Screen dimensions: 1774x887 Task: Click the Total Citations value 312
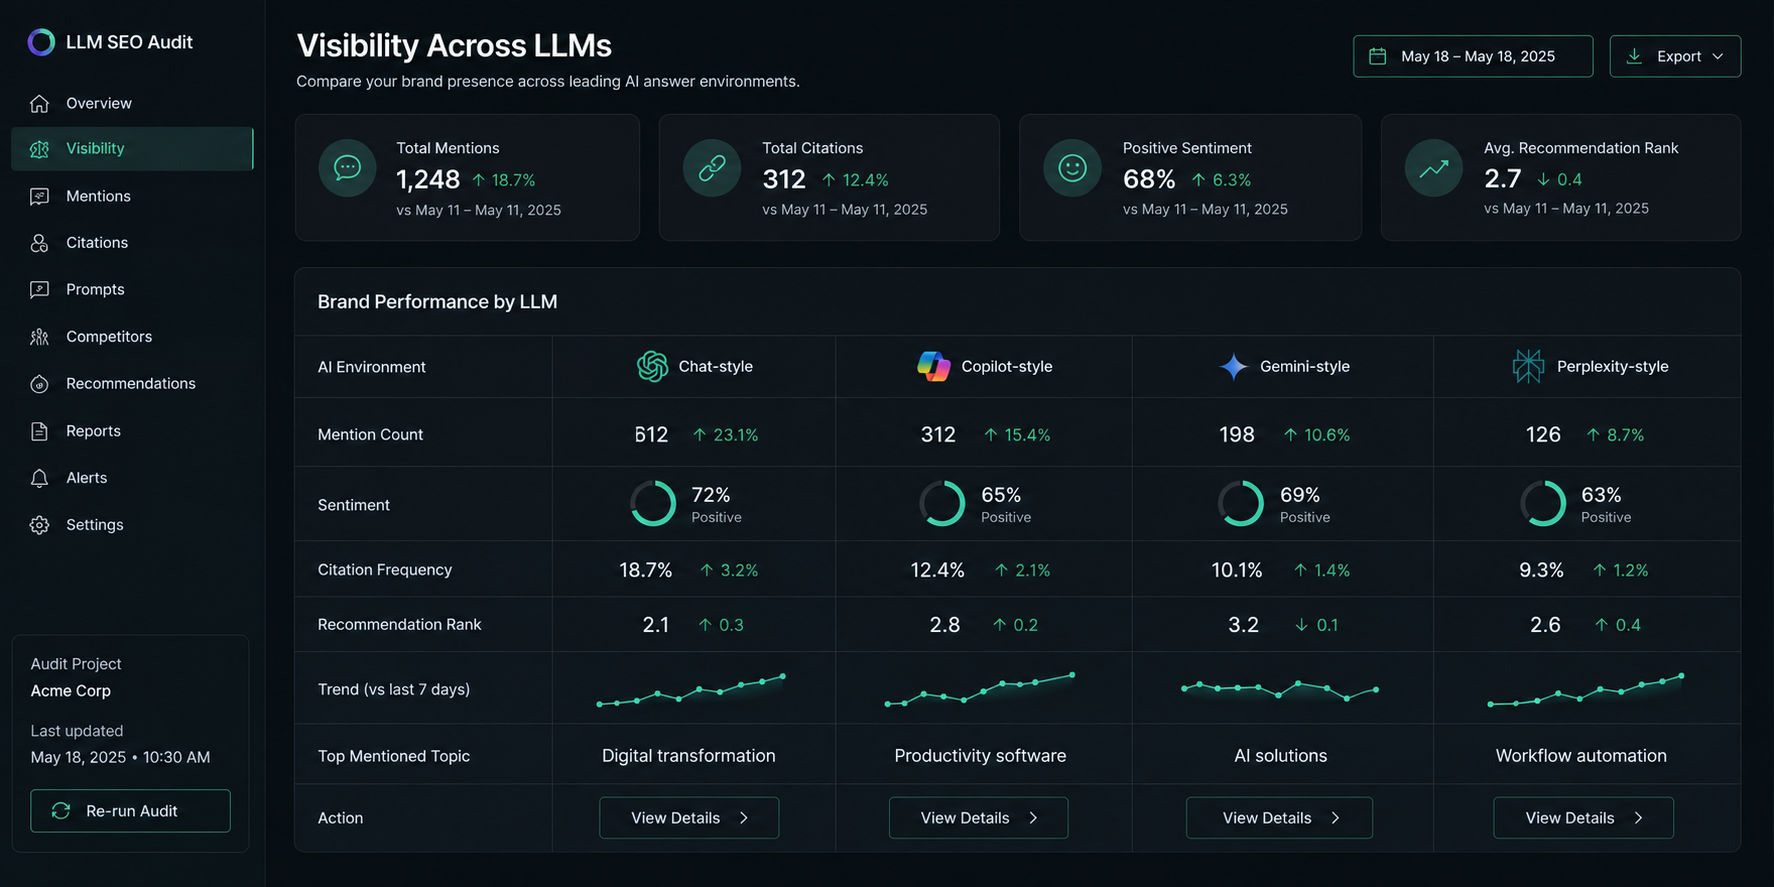(784, 180)
